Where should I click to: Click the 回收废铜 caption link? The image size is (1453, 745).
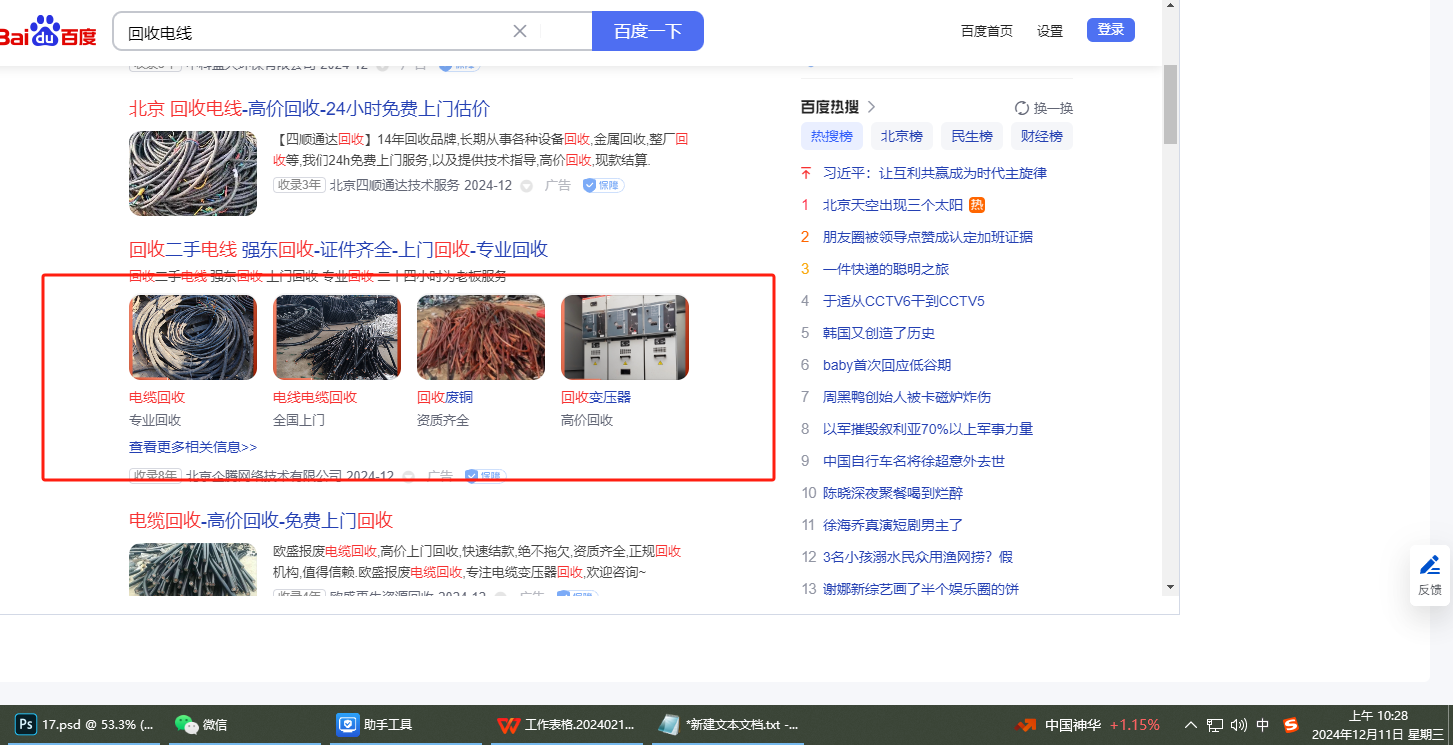[x=445, y=397]
